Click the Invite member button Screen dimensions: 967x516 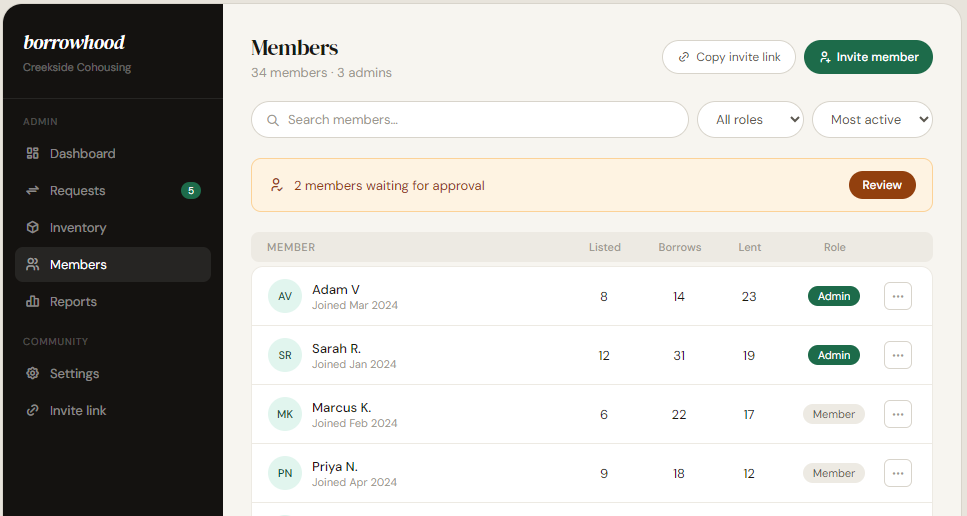point(868,57)
